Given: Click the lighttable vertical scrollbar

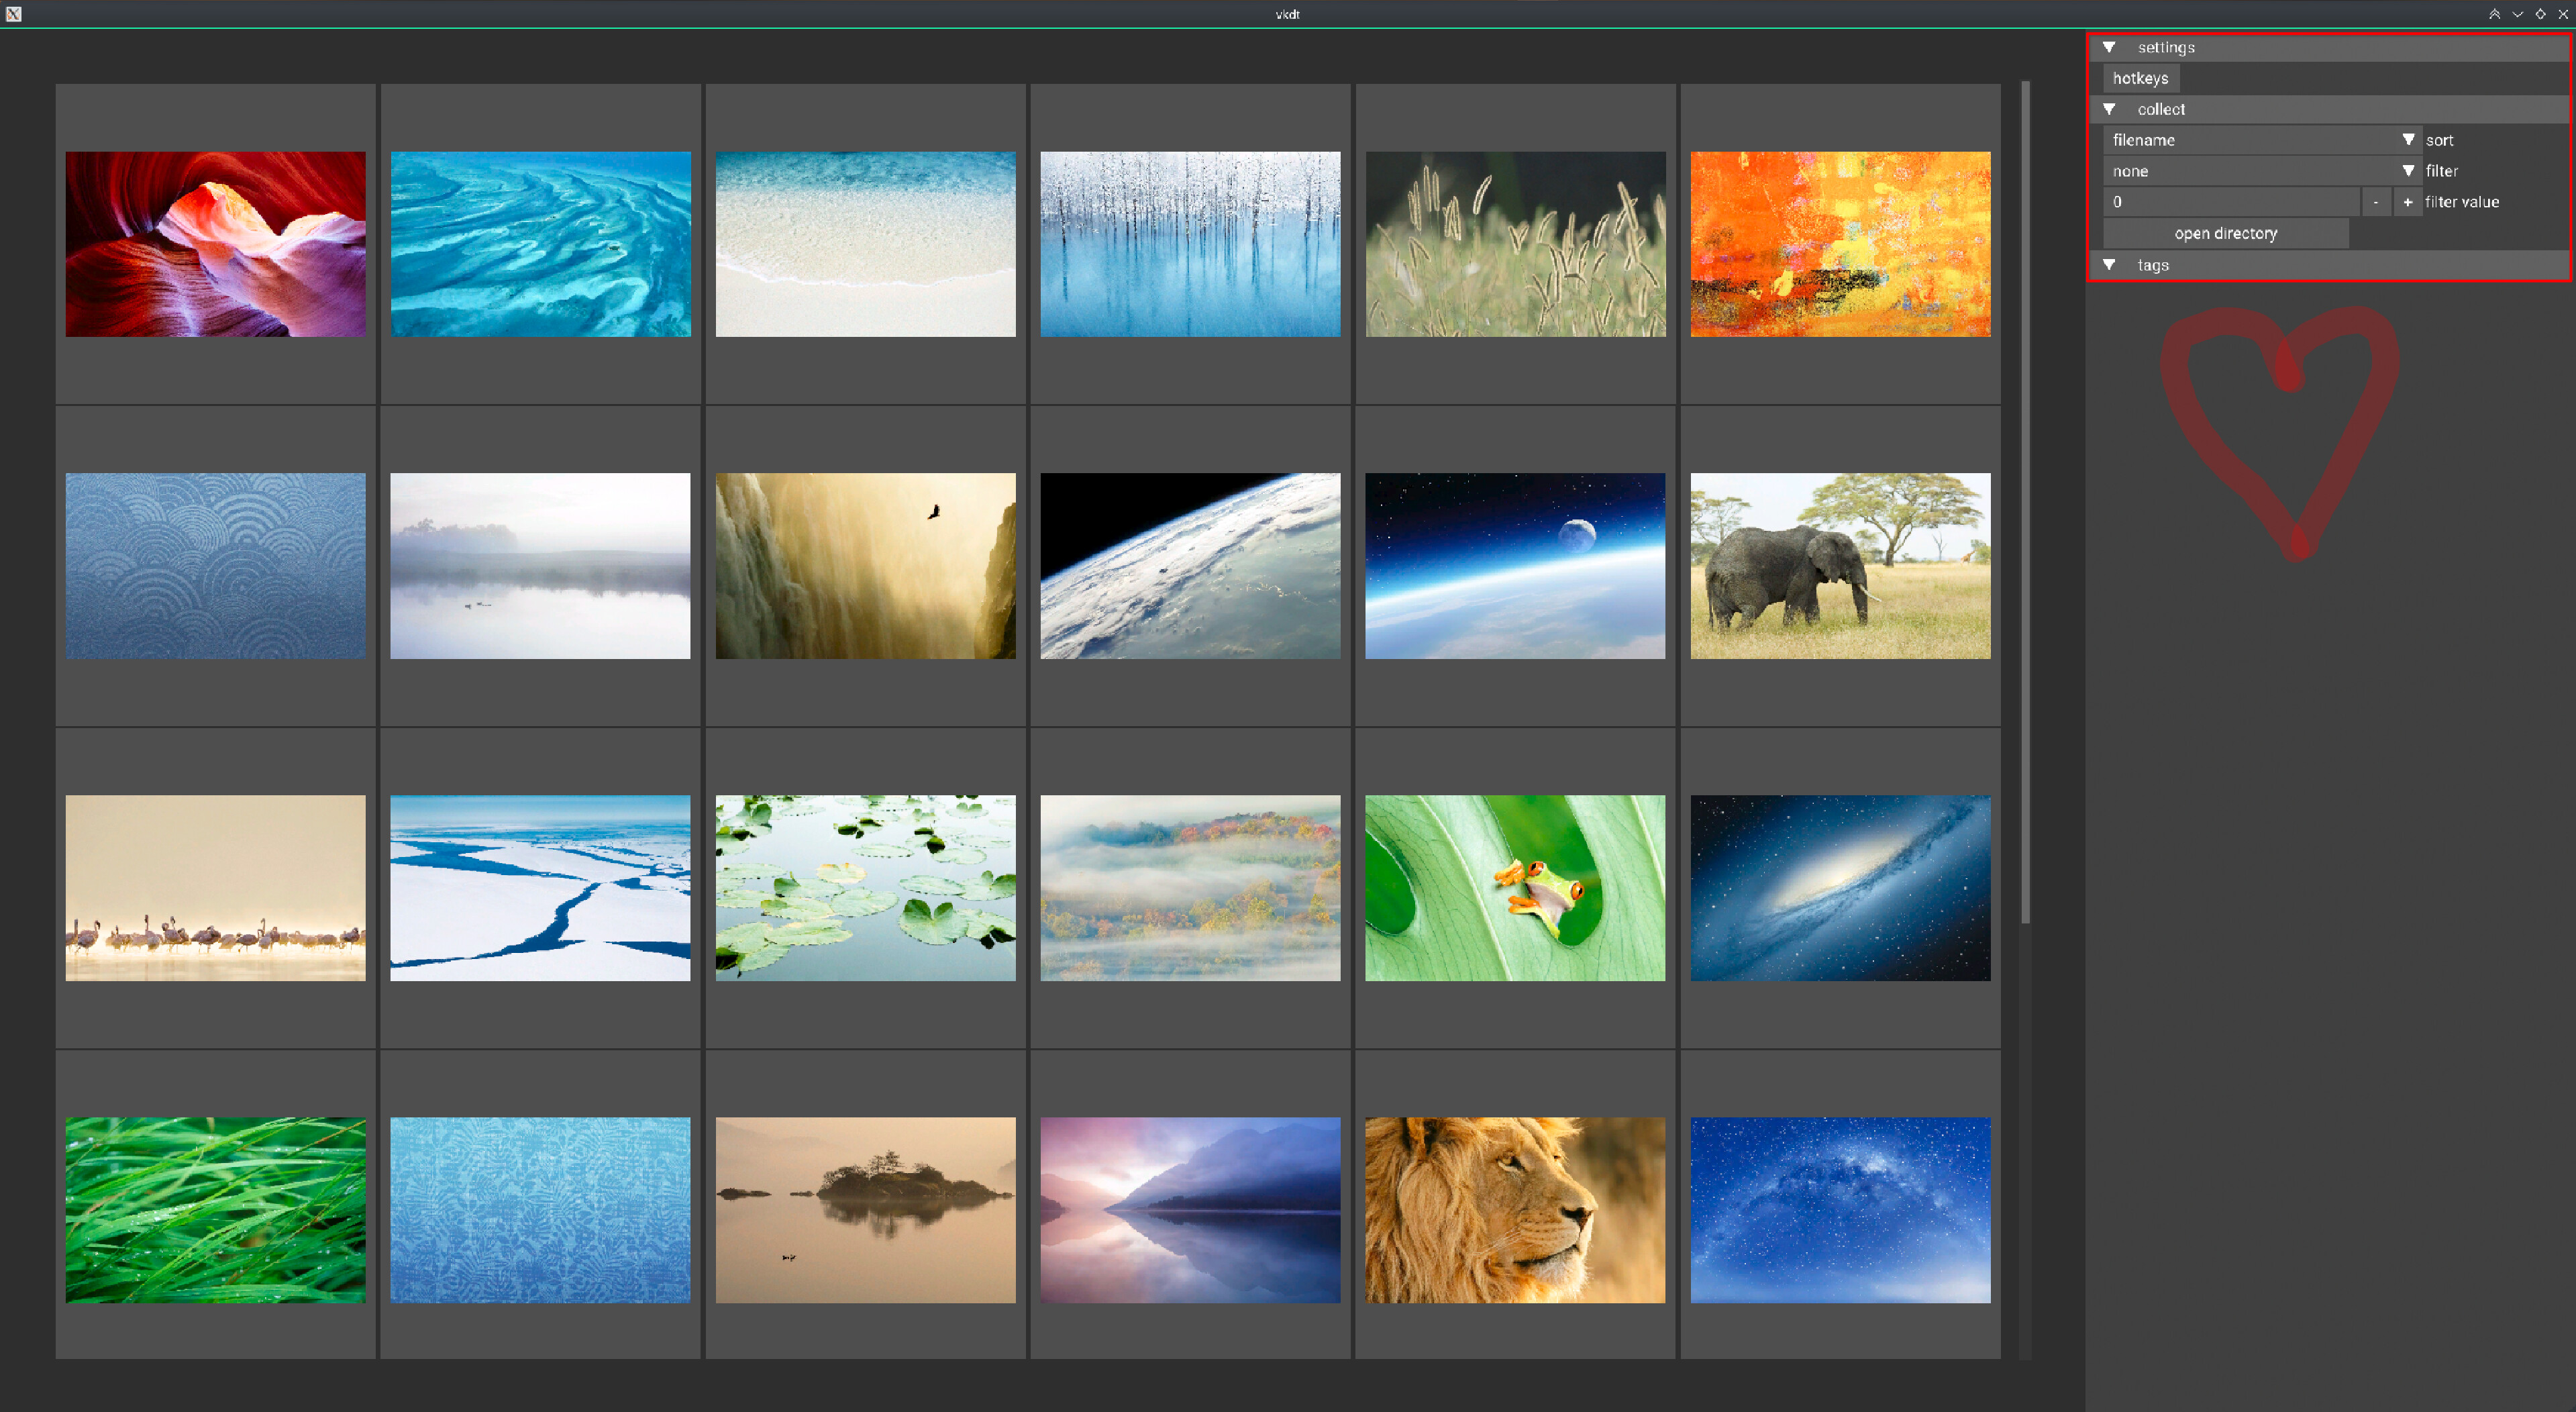Looking at the screenshot, I should pos(2025,500).
